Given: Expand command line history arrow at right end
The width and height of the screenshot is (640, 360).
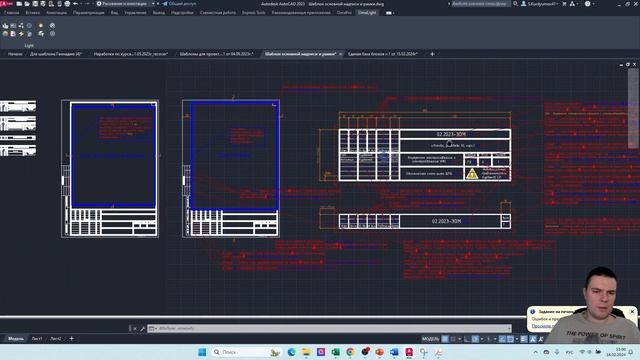Looking at the screenshot, I should tap(509, 328).
